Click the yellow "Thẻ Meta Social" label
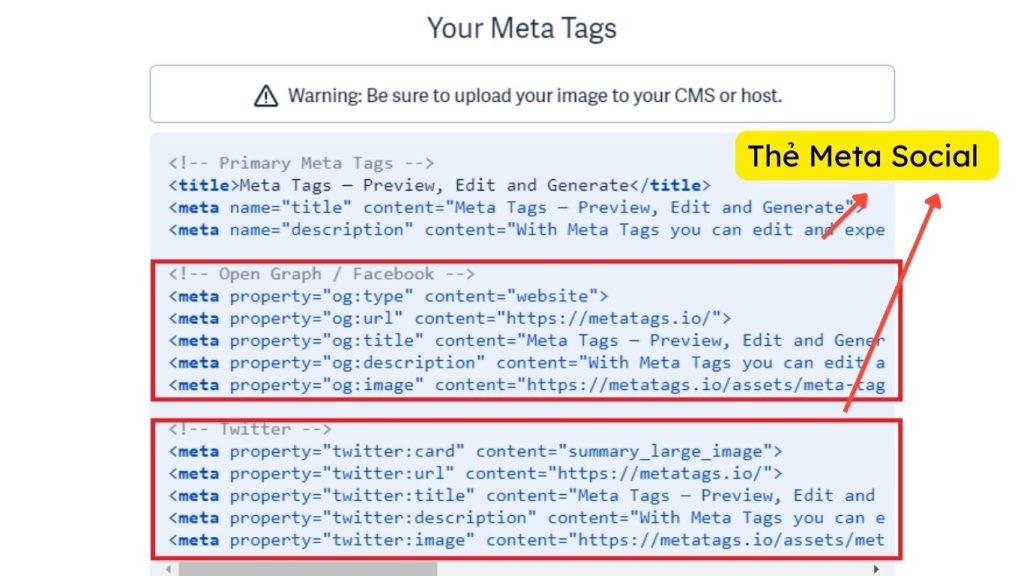1024x576 pixels. pyautogui.click(x=866, y=155)
